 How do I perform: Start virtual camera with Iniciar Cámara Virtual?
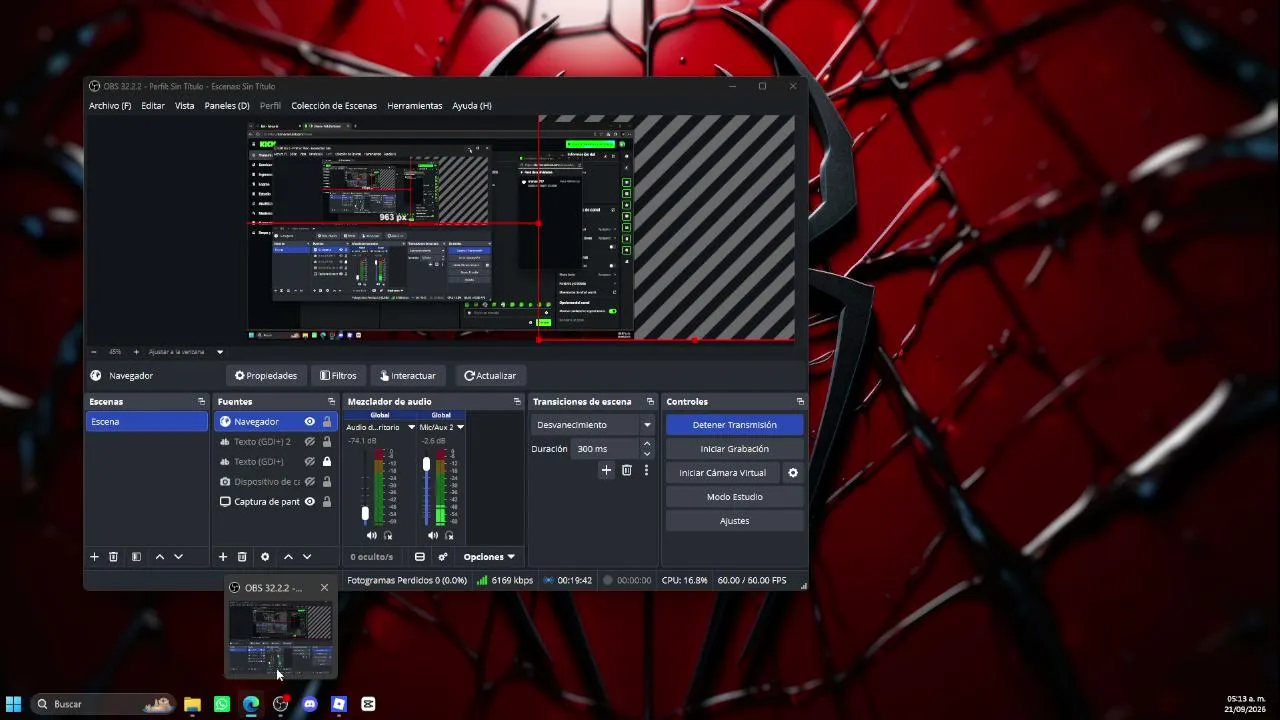(x=723, y=473)
